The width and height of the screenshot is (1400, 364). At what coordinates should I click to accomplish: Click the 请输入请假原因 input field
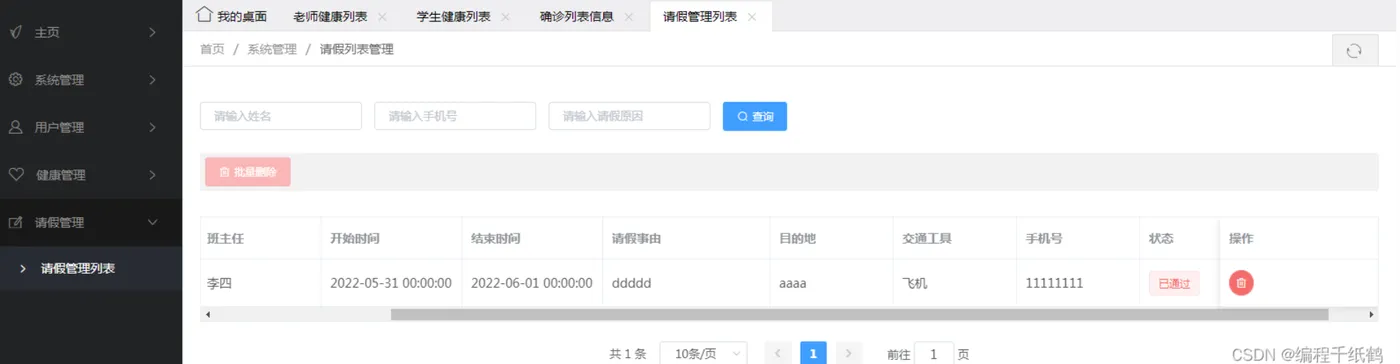tap(629, 116)
